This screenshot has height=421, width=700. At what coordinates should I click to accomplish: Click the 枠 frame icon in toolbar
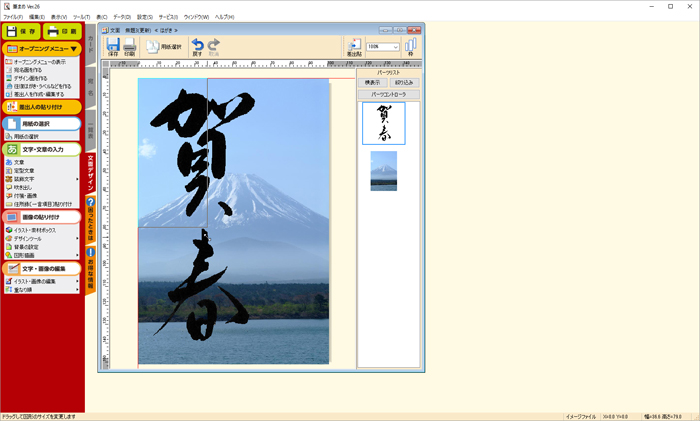(x=410, y=47)
